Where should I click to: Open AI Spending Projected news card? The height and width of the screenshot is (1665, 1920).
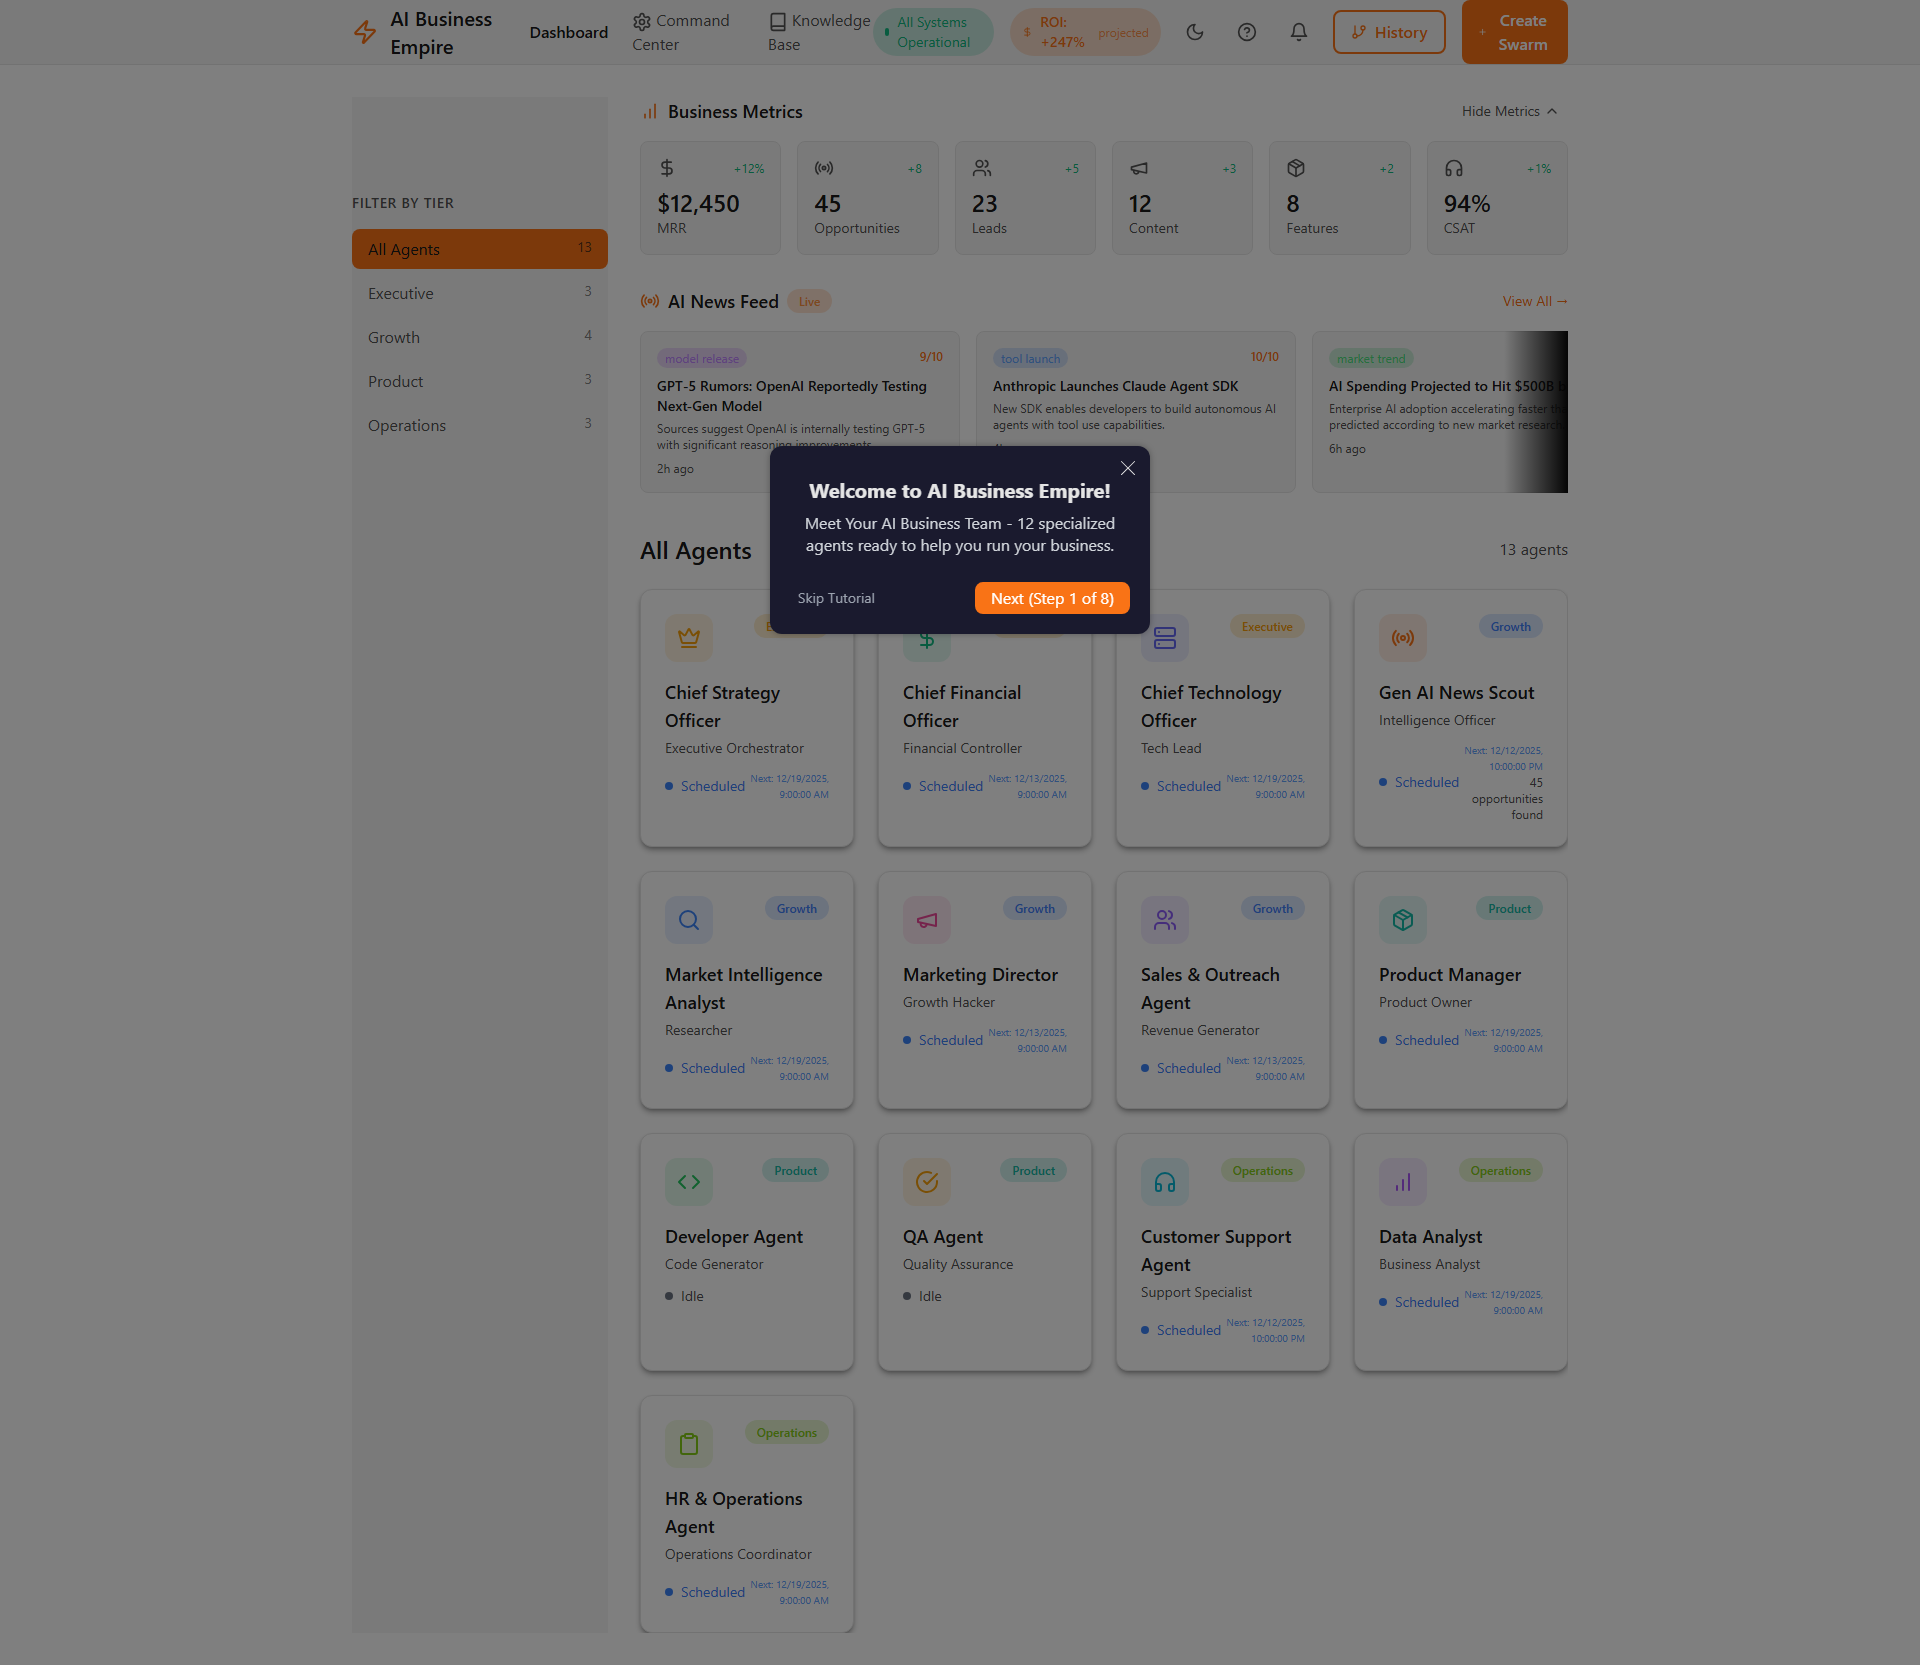click(1440, 412)
